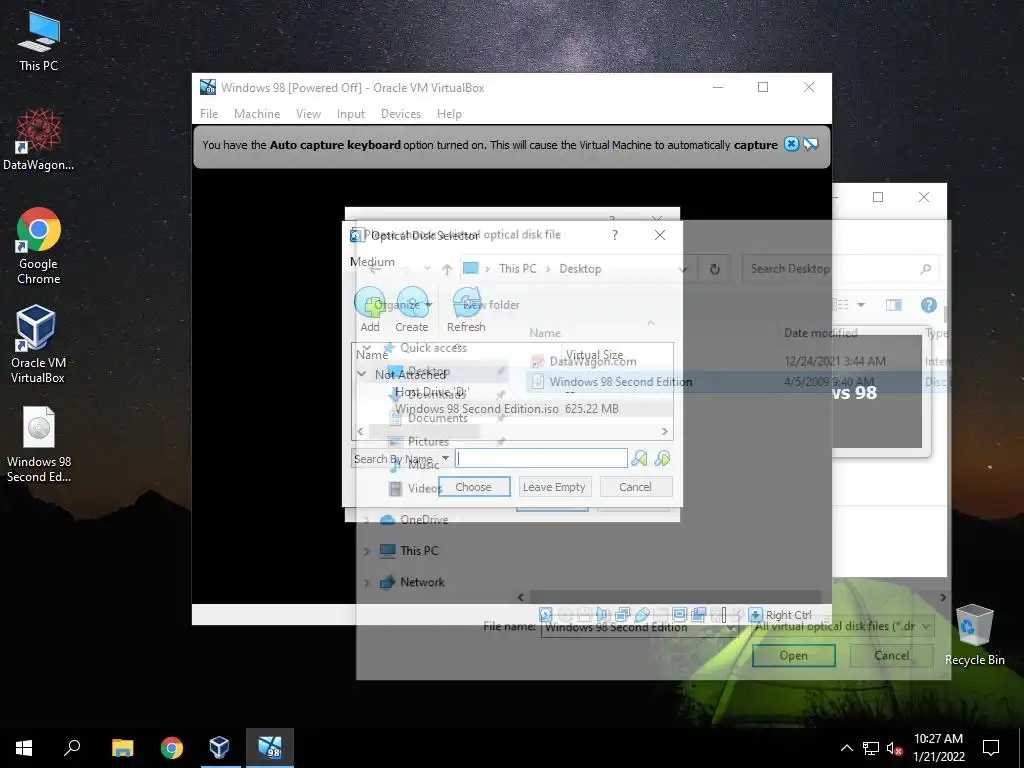1024x768 pixels.
Task: Click the Right Ctrl host key label
Action: pyautogui.click(x=789, y=615)
